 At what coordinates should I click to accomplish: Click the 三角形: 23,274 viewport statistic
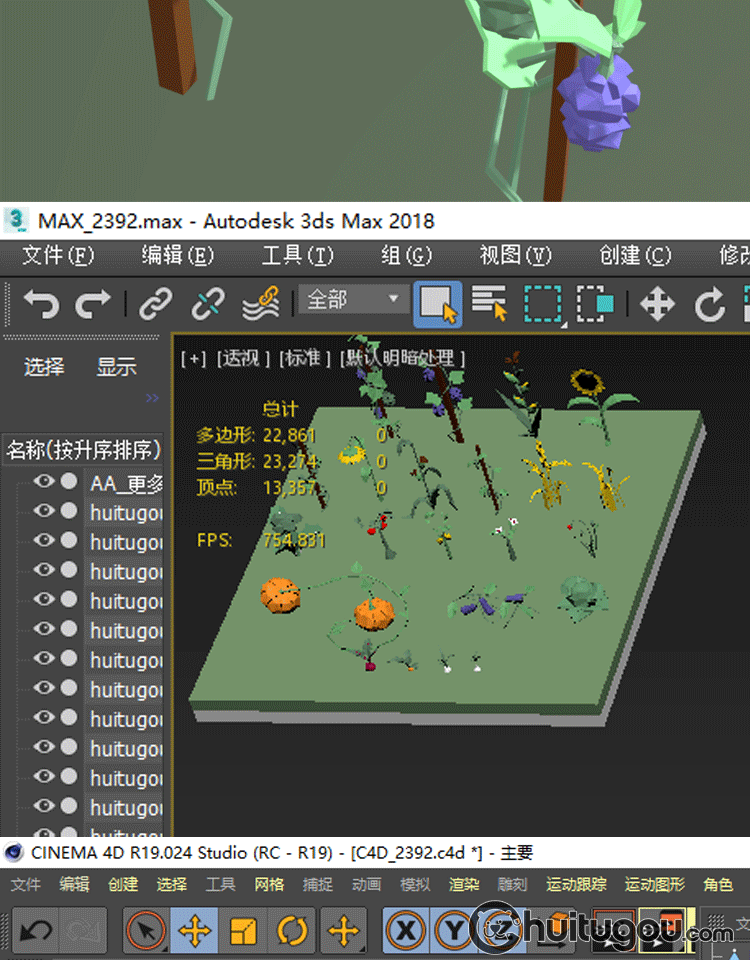[257, 461]
